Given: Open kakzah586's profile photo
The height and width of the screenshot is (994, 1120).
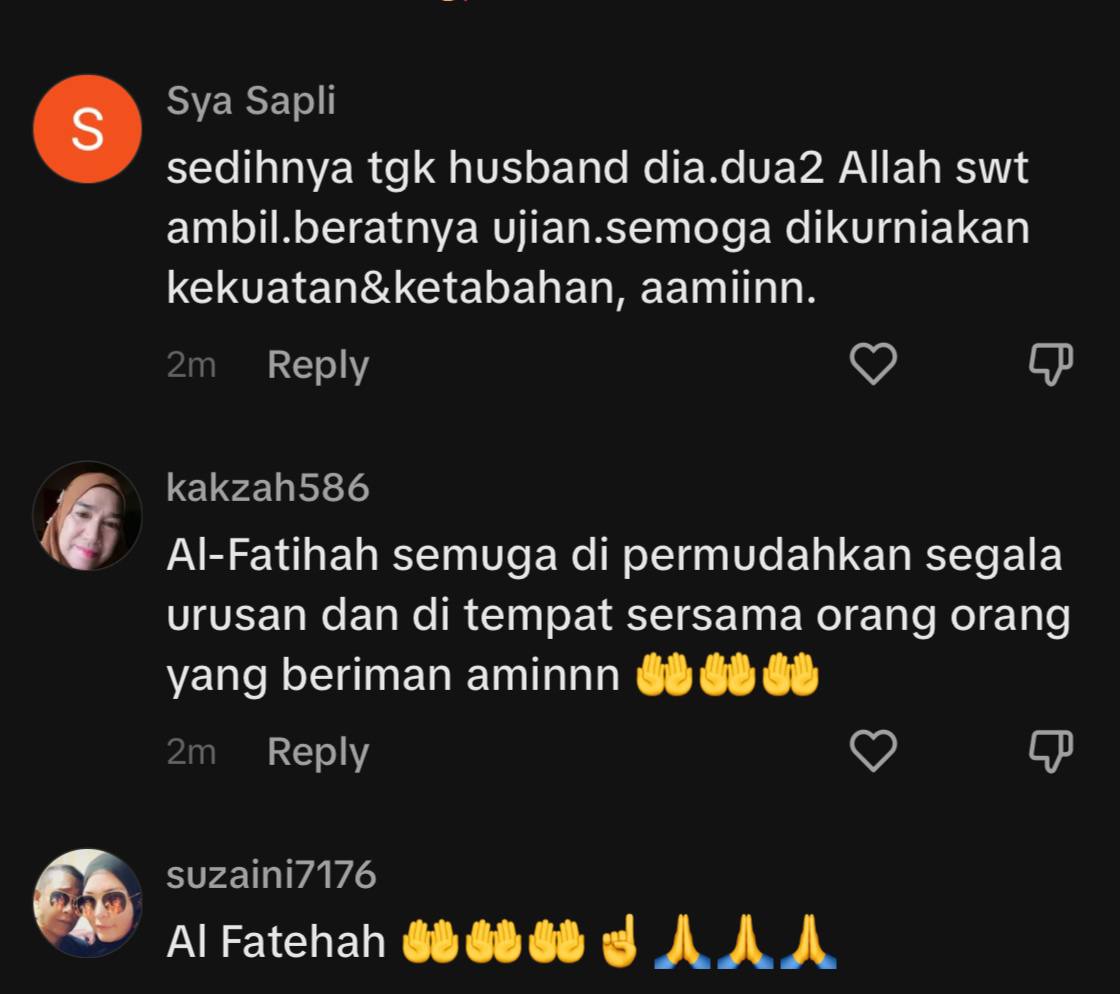Looking at the screenshot, I should tap(87, 516).
